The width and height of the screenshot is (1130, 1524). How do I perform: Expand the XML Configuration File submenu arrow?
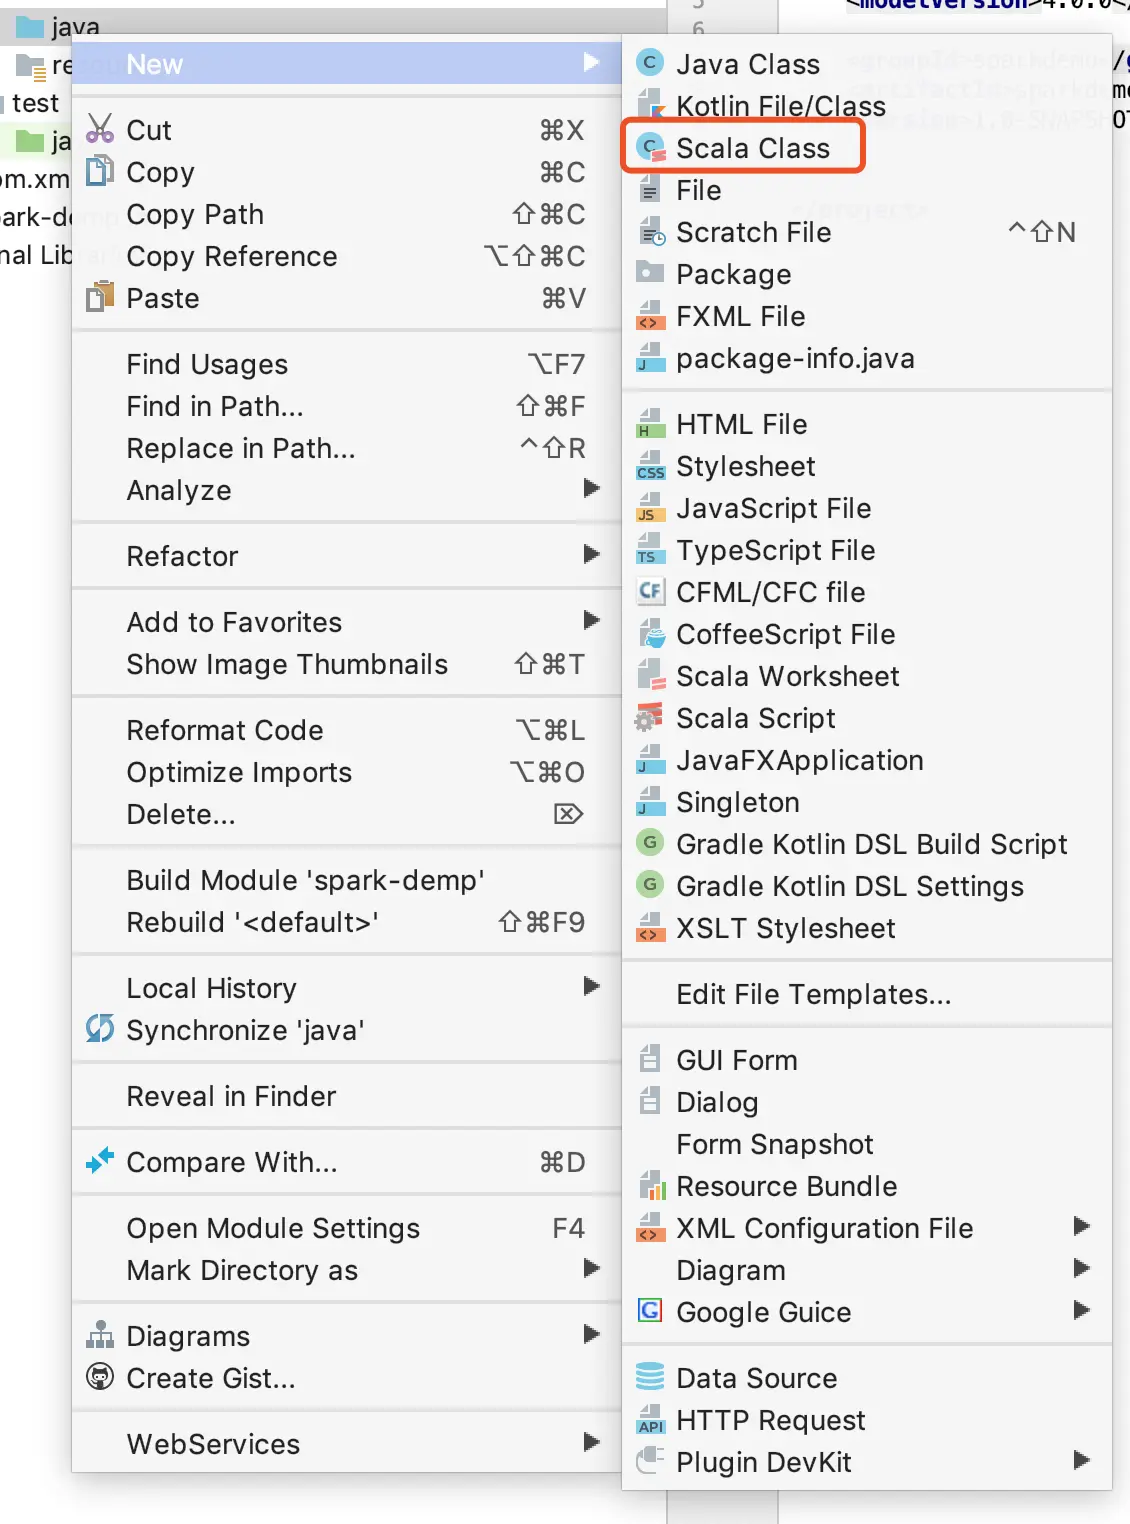(x=1081, y=1227)
